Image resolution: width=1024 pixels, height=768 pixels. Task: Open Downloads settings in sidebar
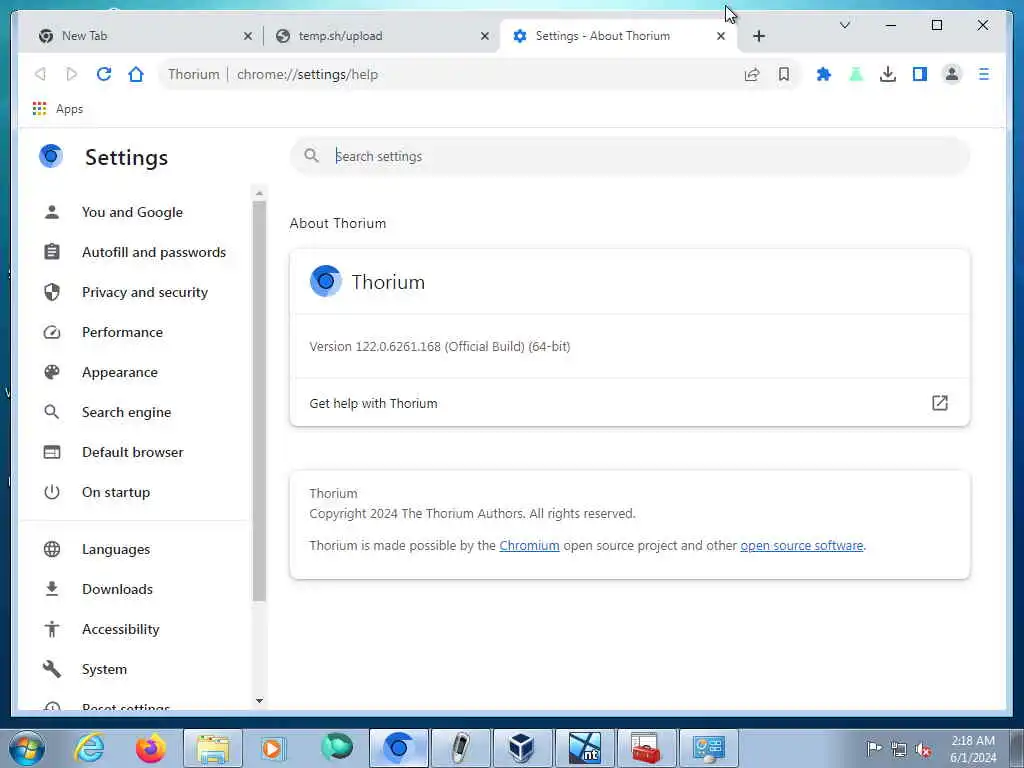(x=134, y=589)
